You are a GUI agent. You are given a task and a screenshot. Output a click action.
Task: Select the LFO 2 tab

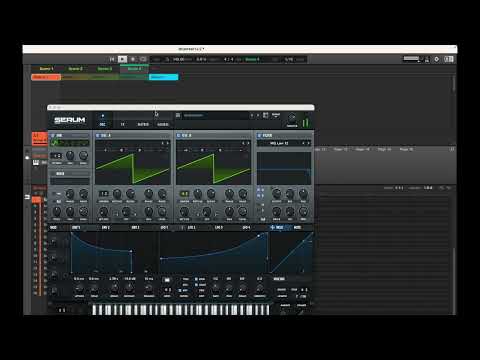click(192, 228)
